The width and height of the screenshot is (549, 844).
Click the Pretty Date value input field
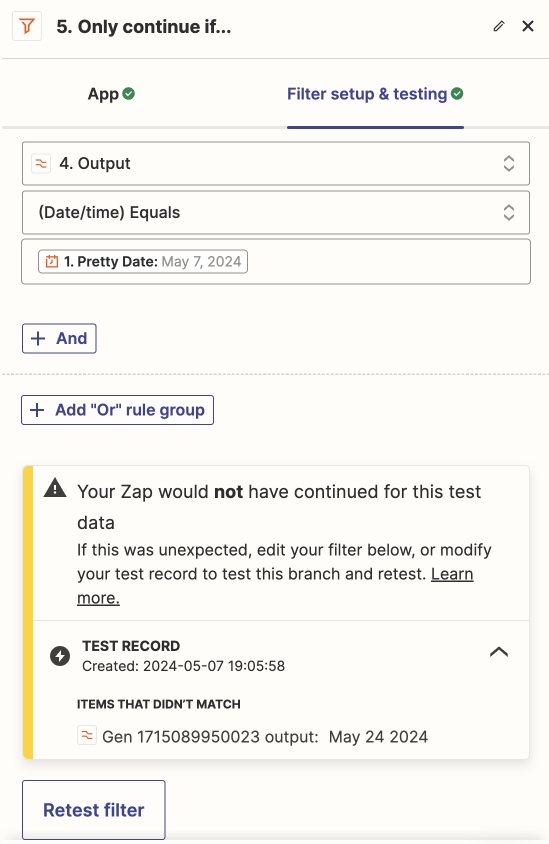tap(276, 262)
